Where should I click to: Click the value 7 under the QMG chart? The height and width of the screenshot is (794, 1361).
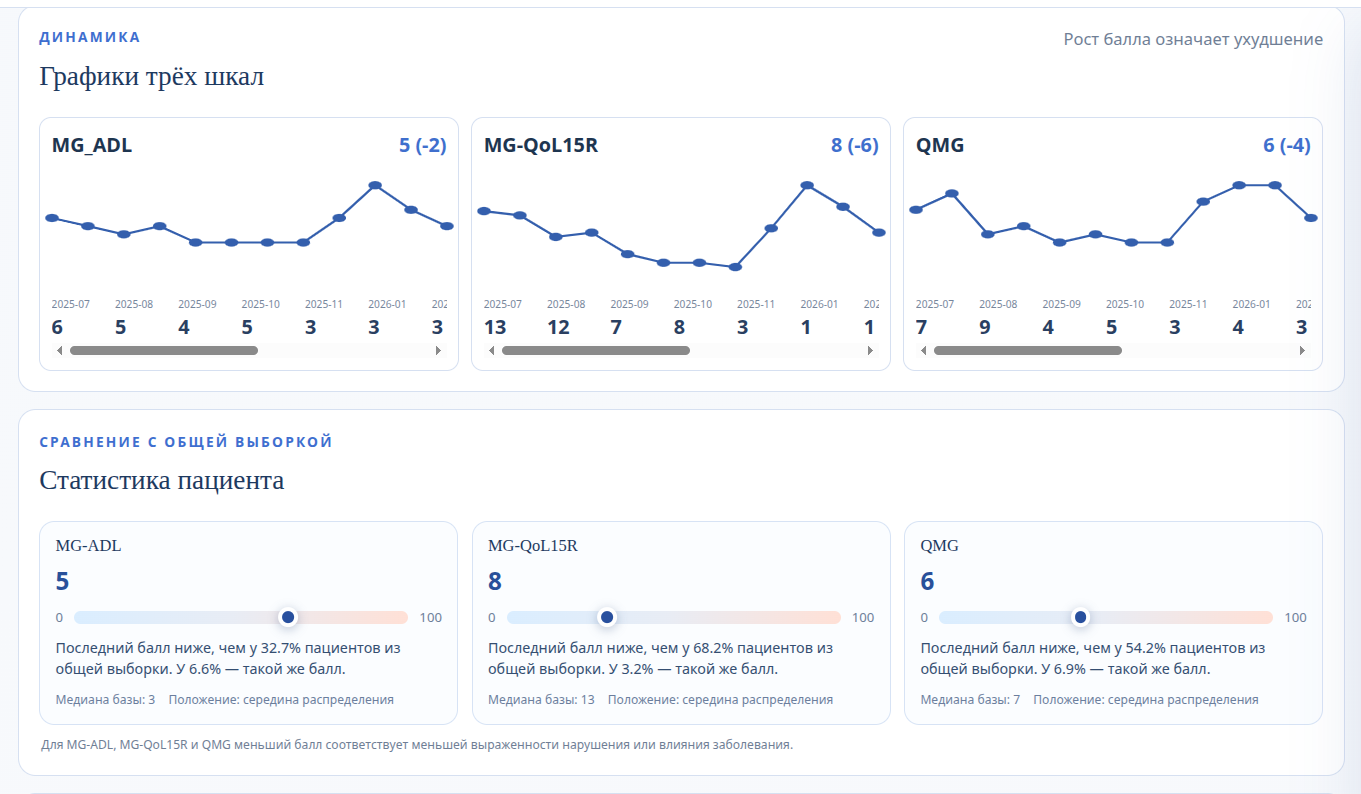tap(921, 327)
